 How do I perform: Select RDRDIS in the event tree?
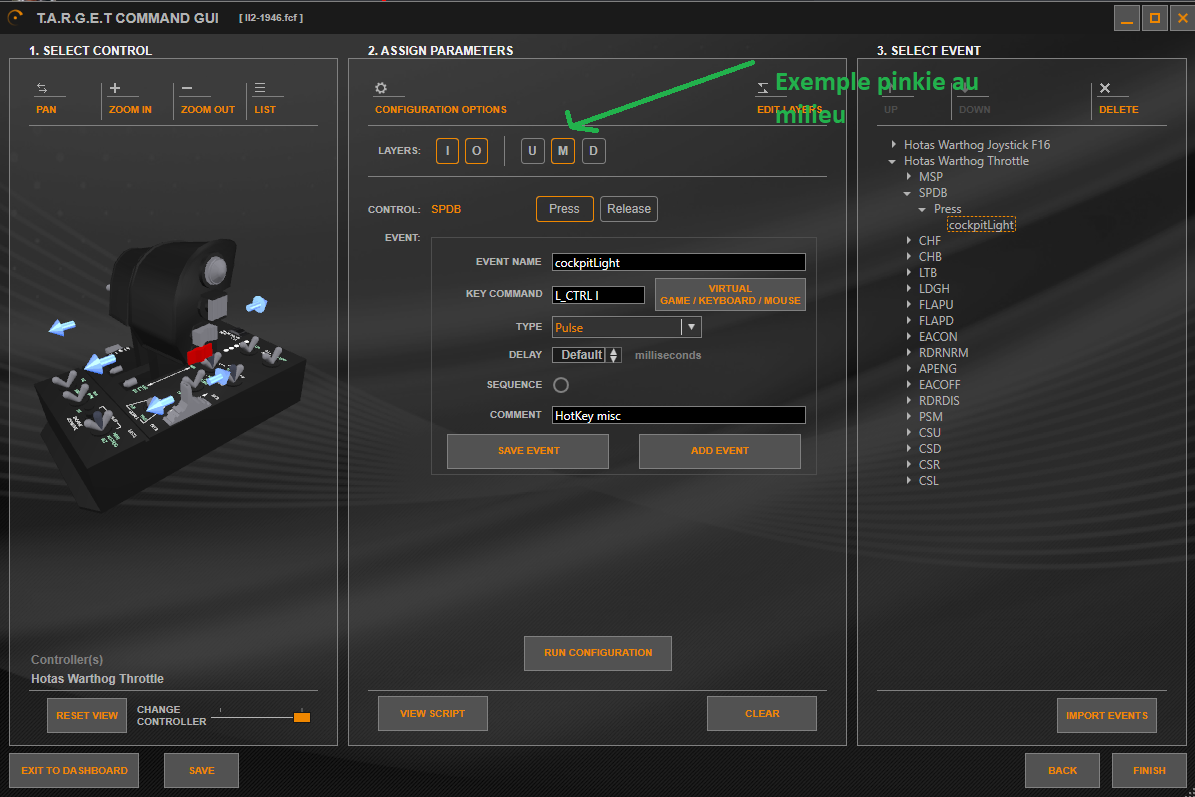[x=939, y=401]
